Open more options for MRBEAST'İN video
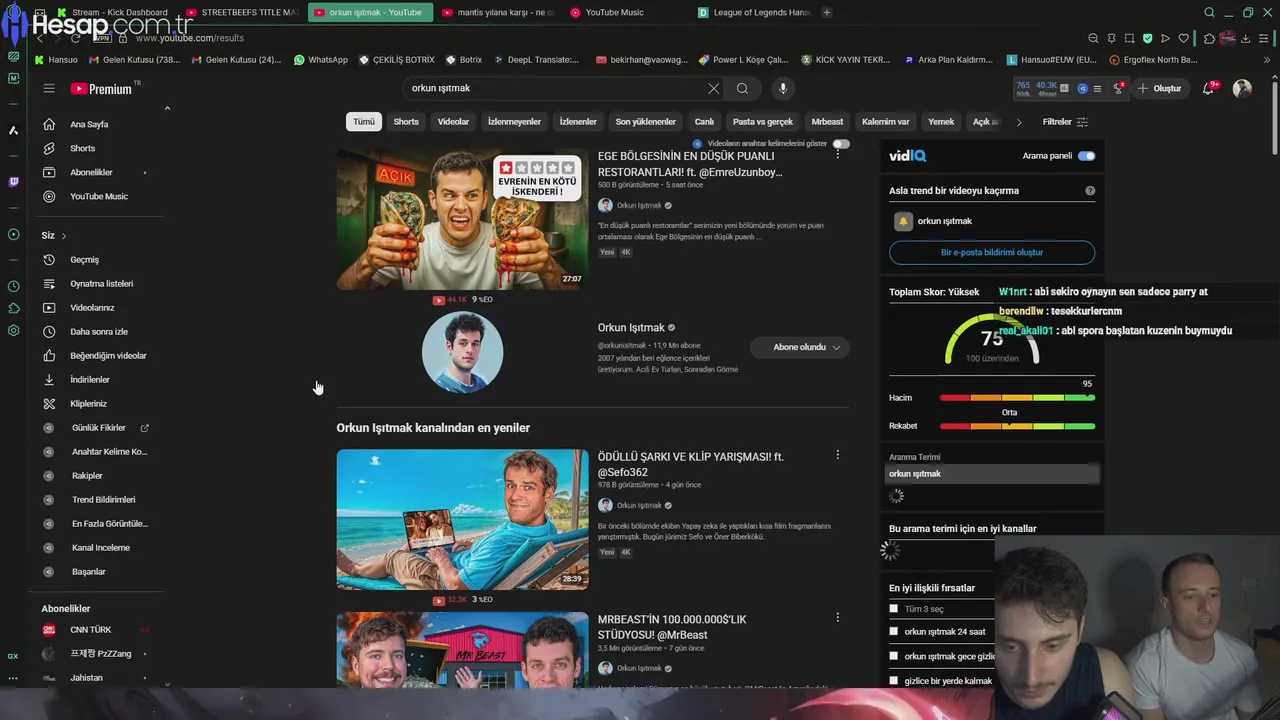The width and height of the screenshot is (1280, 720). (x=838, y=617)
